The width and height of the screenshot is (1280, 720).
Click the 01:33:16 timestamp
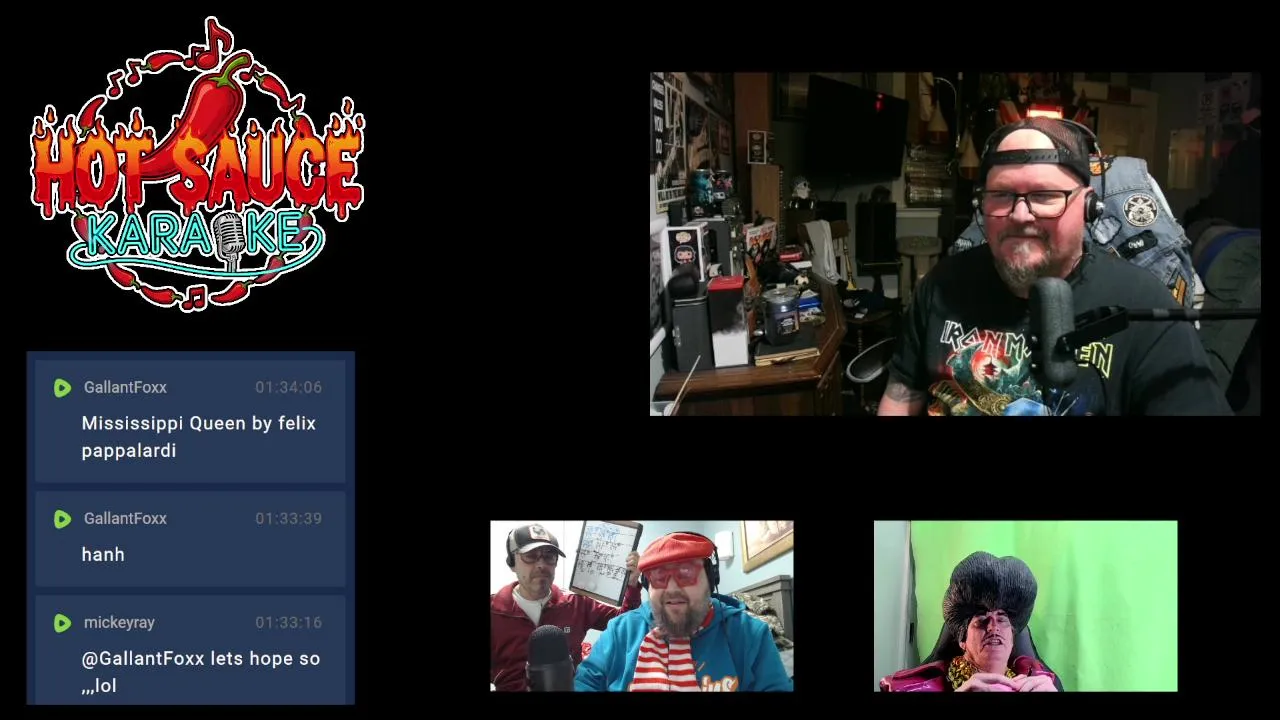point(288,622)
